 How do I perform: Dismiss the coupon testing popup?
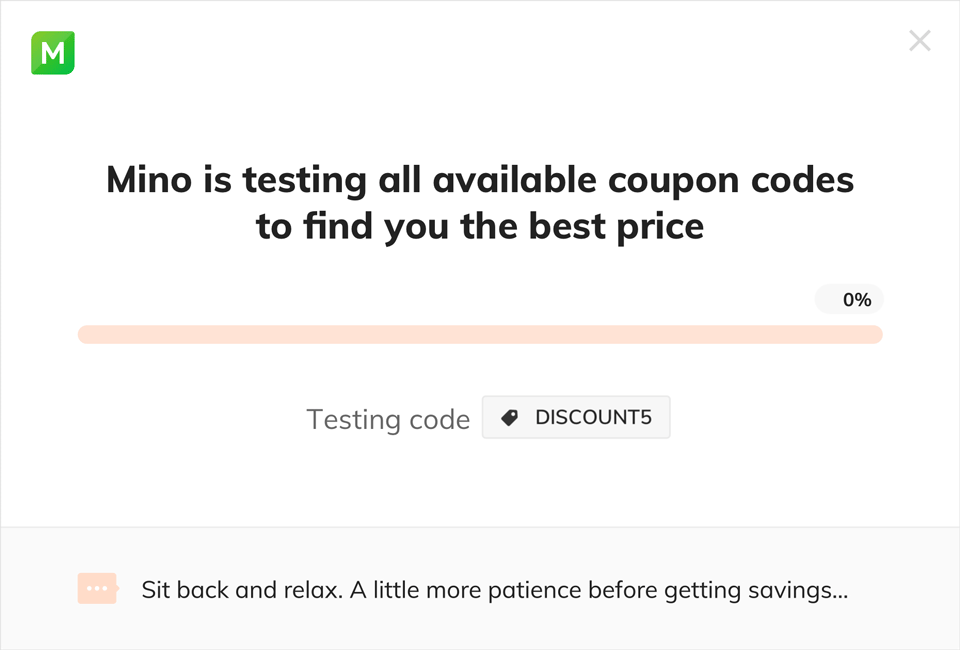919,40
